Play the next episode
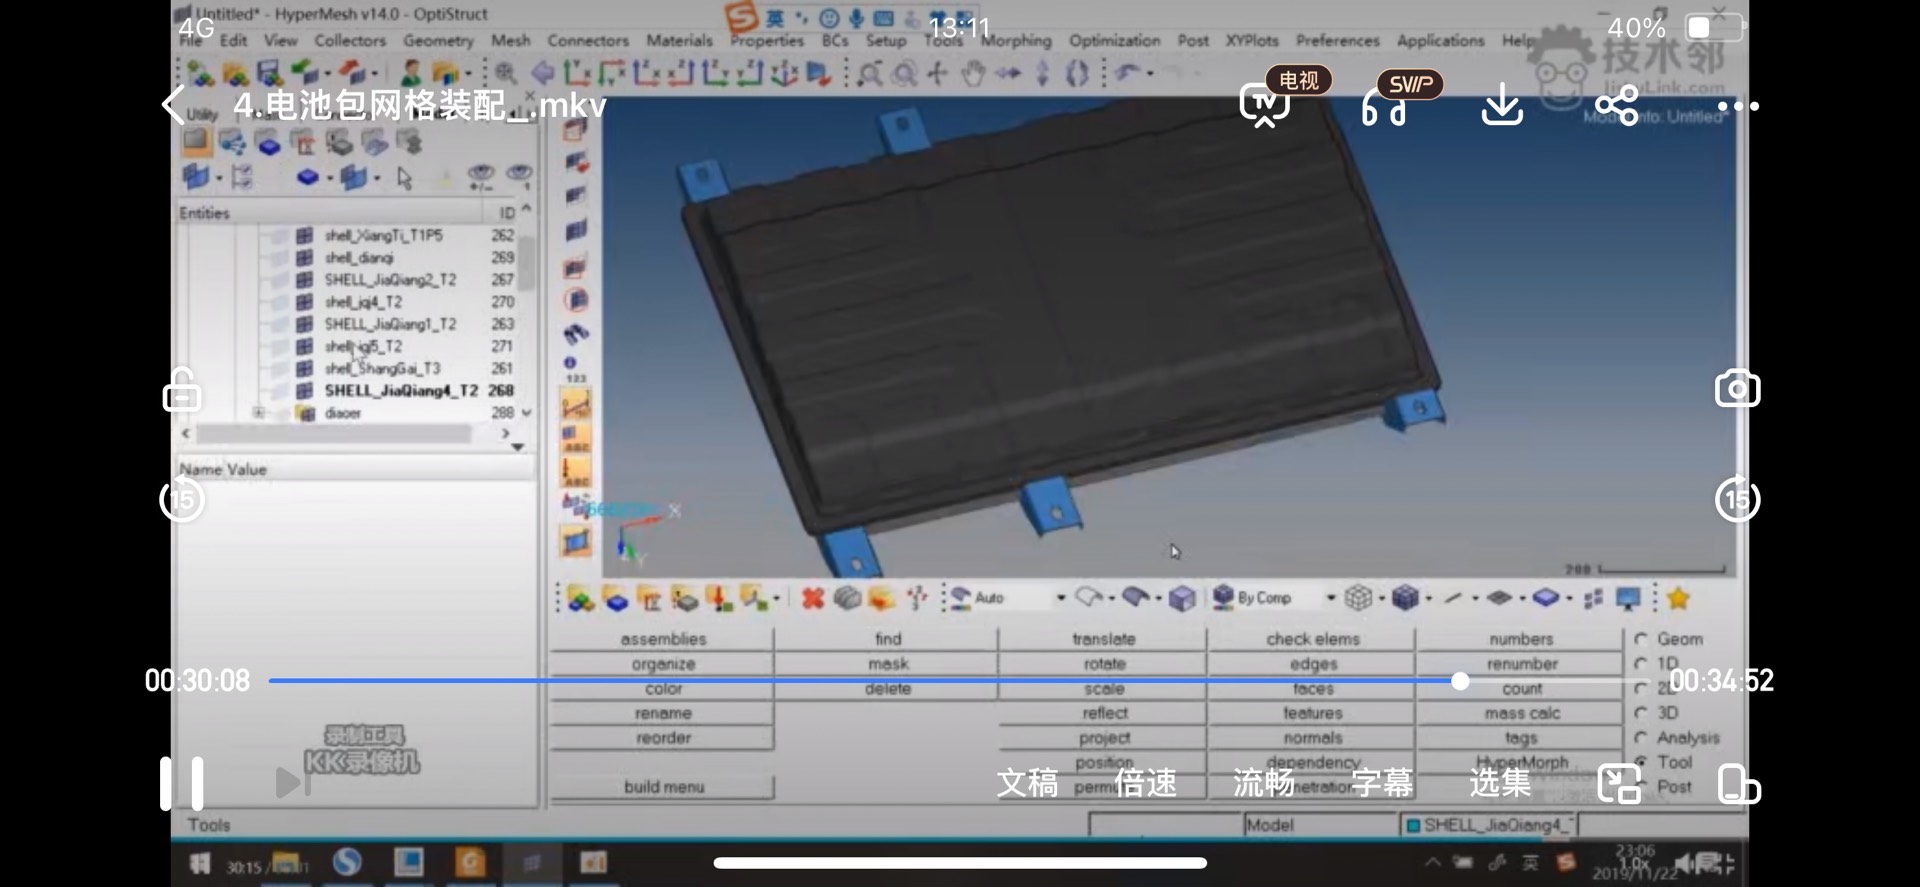 click(x=292, y=782)
